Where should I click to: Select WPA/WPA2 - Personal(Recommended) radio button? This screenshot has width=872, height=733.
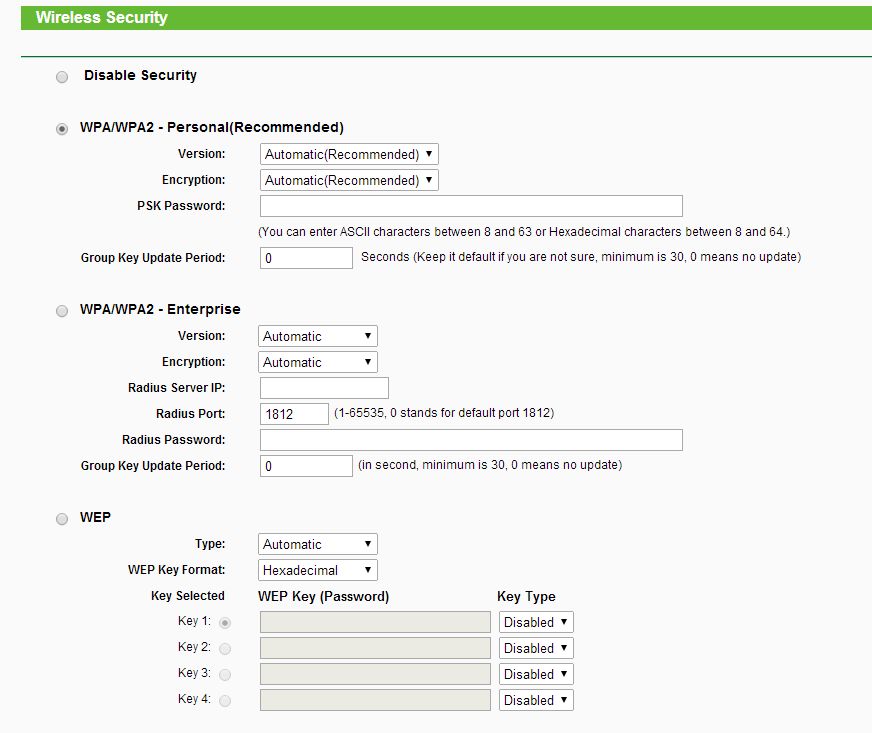click(x=62, y=129)
